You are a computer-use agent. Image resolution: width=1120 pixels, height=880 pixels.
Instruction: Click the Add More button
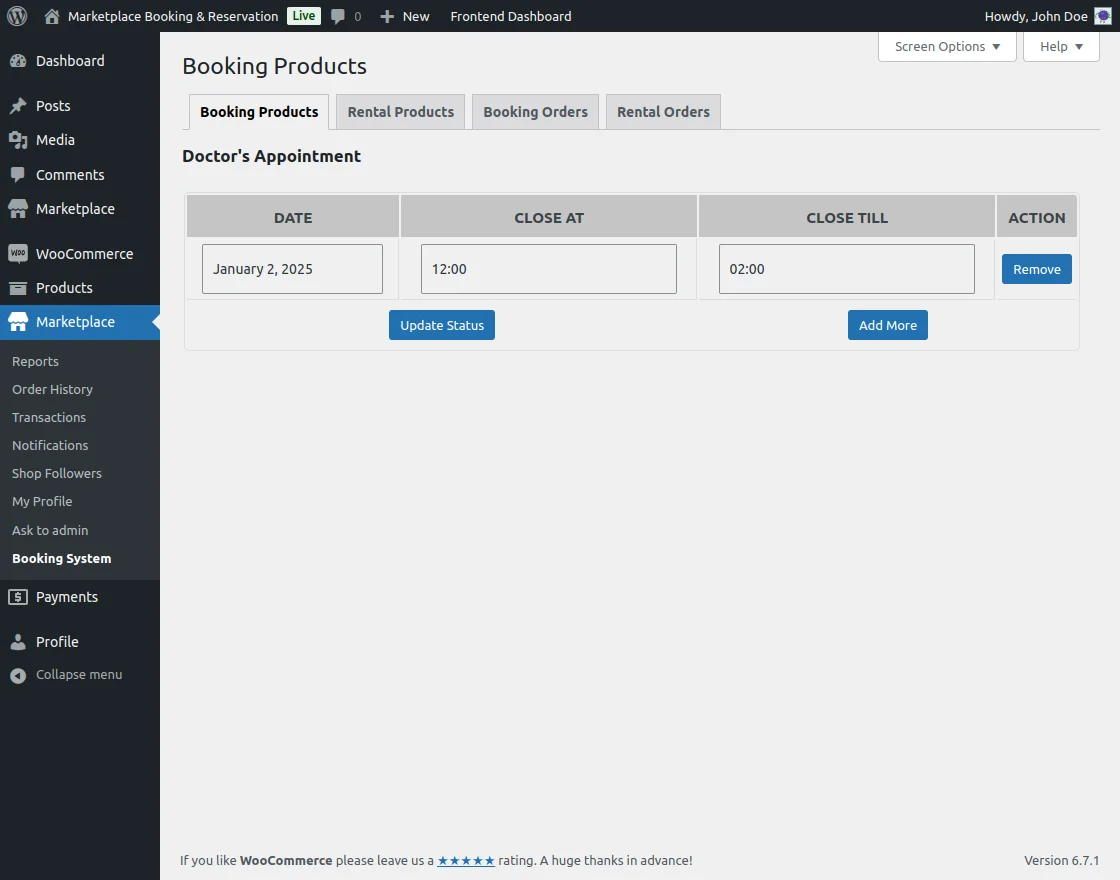click(x=887, y=325)
